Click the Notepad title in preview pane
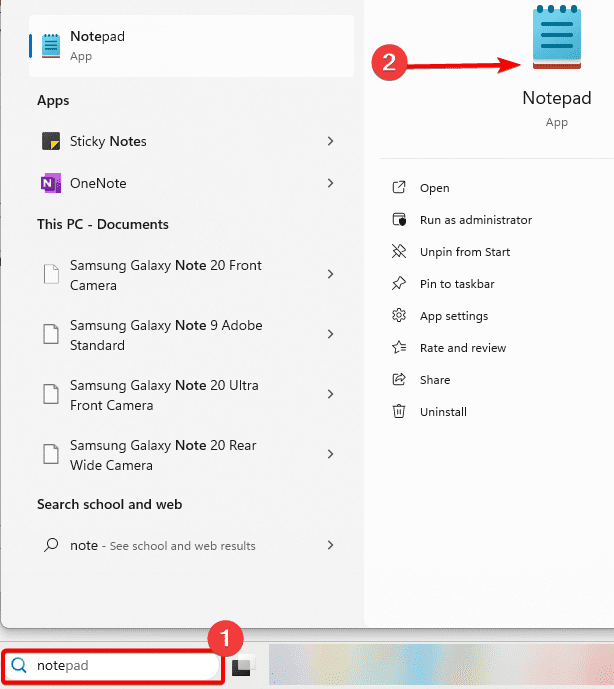614x689 pixels. [x=557, y=98]
